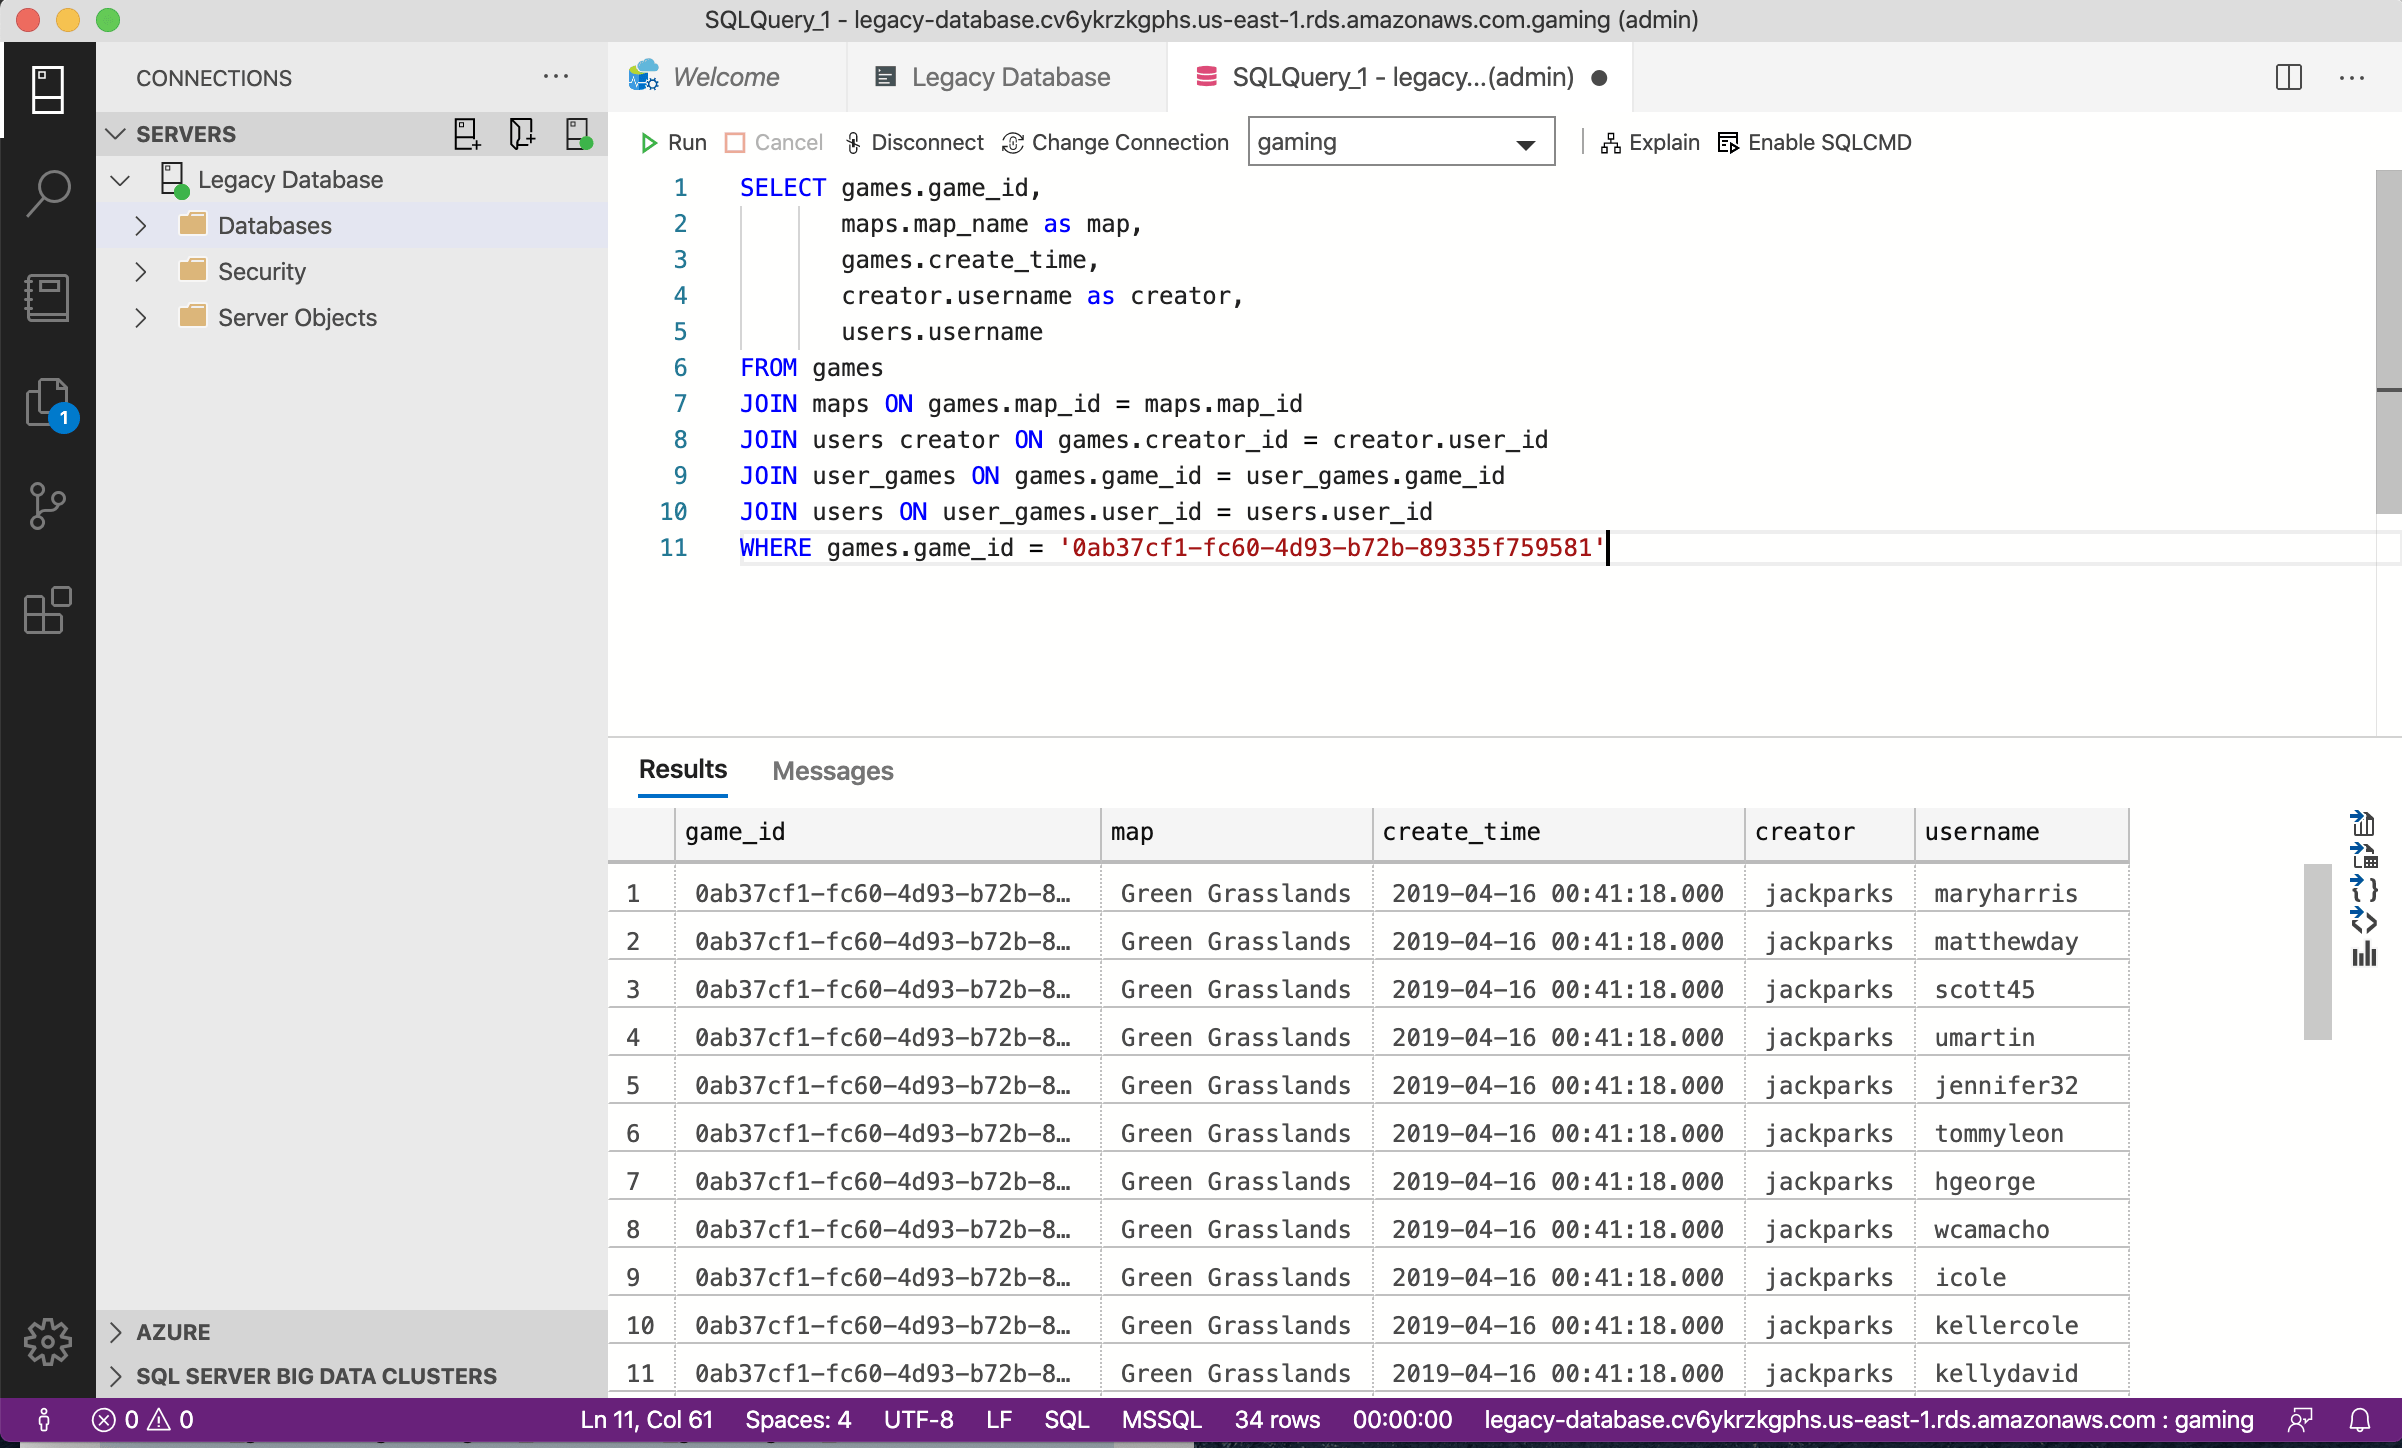Save results as CSV icon
This screenshot has width=2402, height=1448.
tap(2363, 823)
